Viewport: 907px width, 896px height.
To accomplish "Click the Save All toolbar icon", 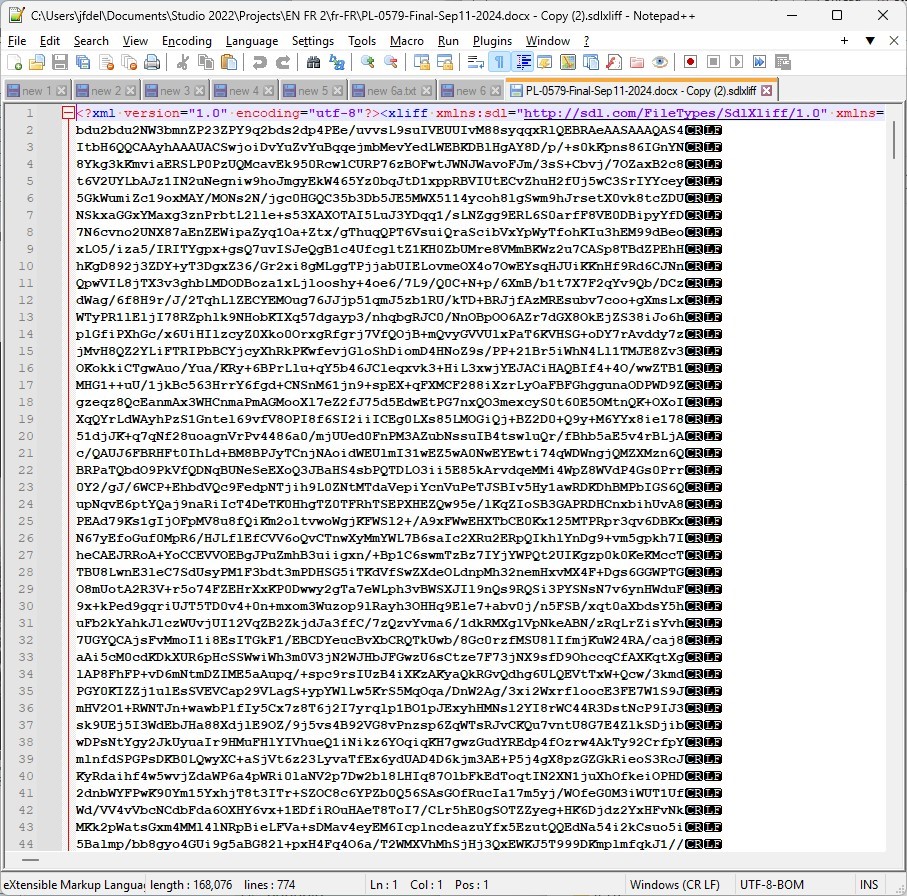I will pos(83,62).
